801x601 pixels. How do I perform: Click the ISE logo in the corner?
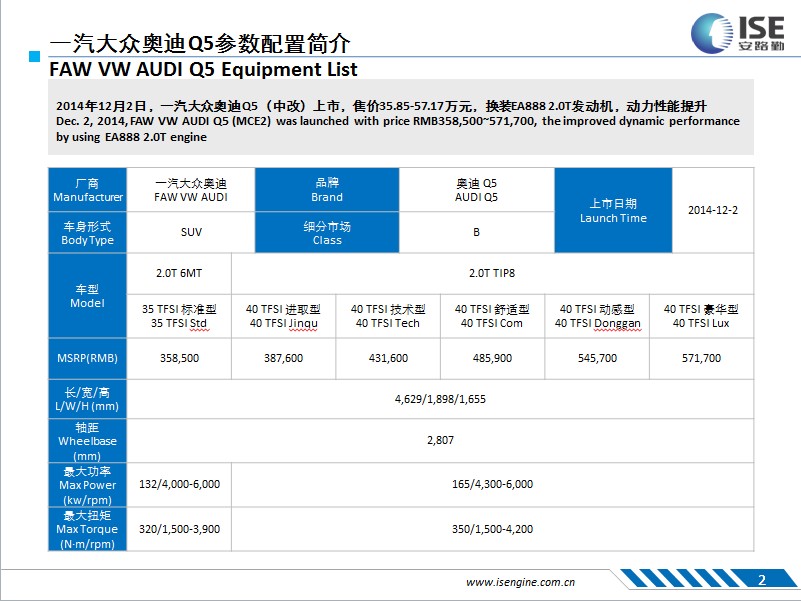(x=737, y=33)
